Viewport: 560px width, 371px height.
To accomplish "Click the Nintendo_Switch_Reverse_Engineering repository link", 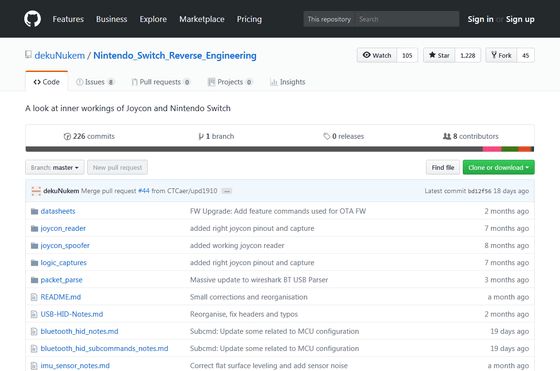I will (175, 55).
